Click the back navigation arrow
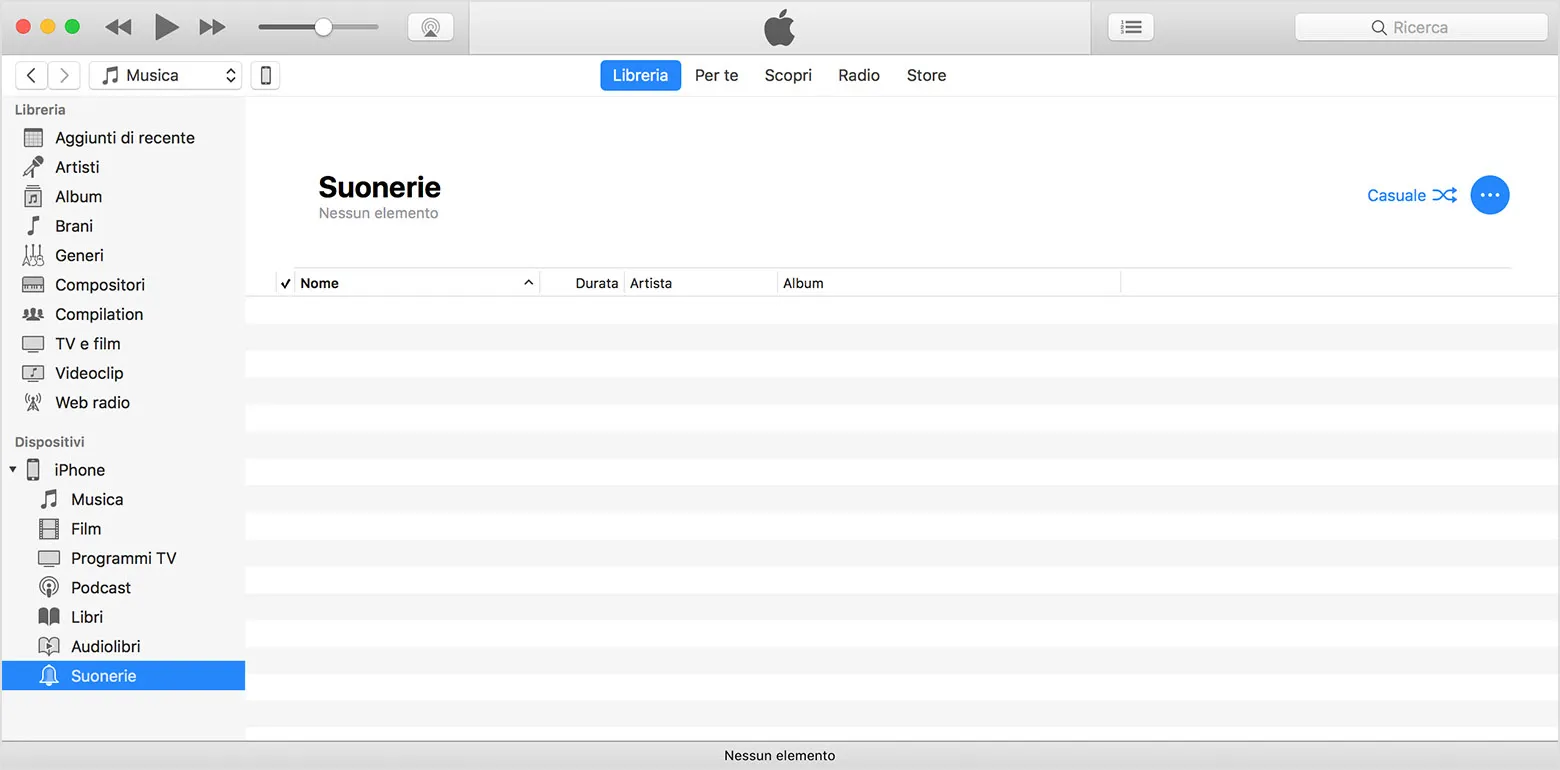Viewport: 1560px width, 770px height. click(31, 75)
